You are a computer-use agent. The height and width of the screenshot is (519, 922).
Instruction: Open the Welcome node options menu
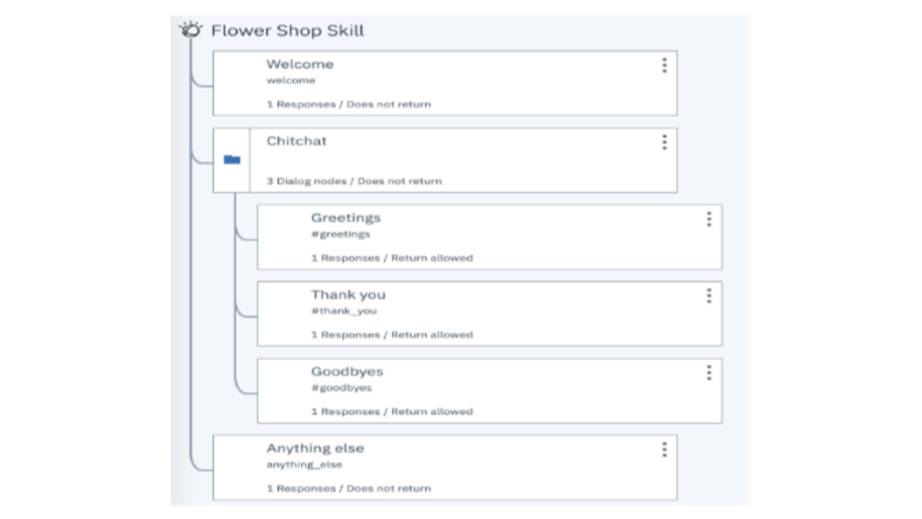(x=664, y=65)
